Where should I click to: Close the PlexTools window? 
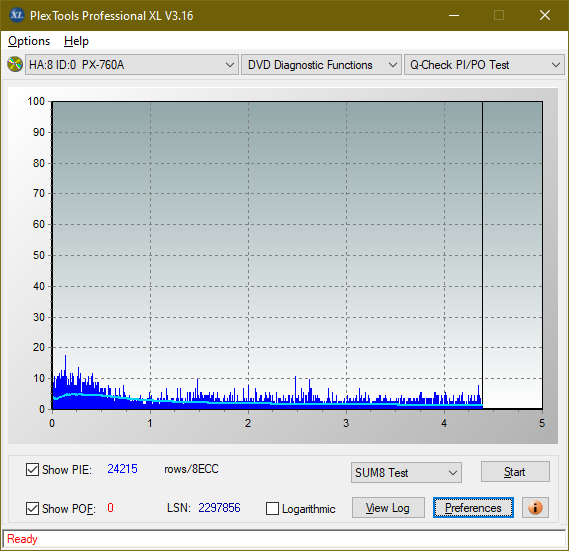pos(545,15)
